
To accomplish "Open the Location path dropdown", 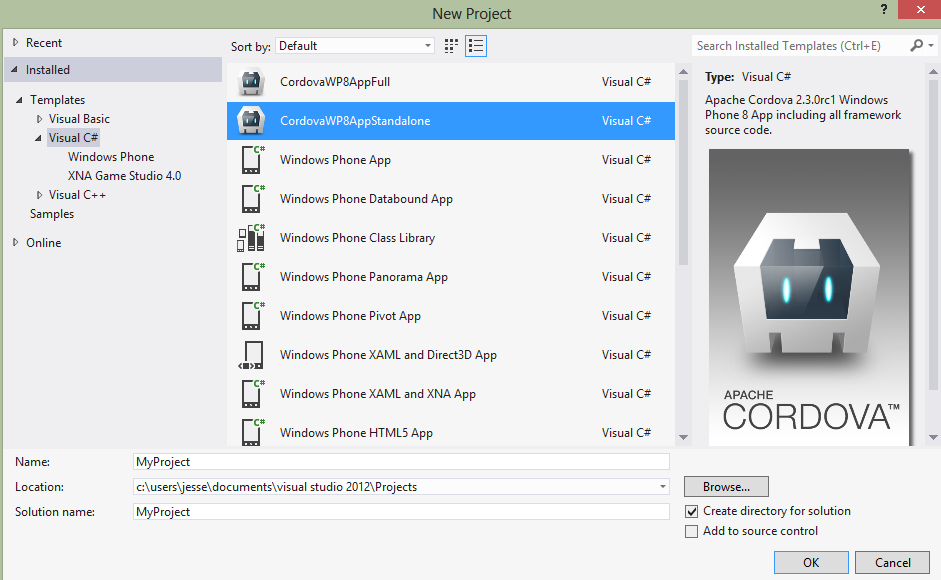I will point(663,487).
